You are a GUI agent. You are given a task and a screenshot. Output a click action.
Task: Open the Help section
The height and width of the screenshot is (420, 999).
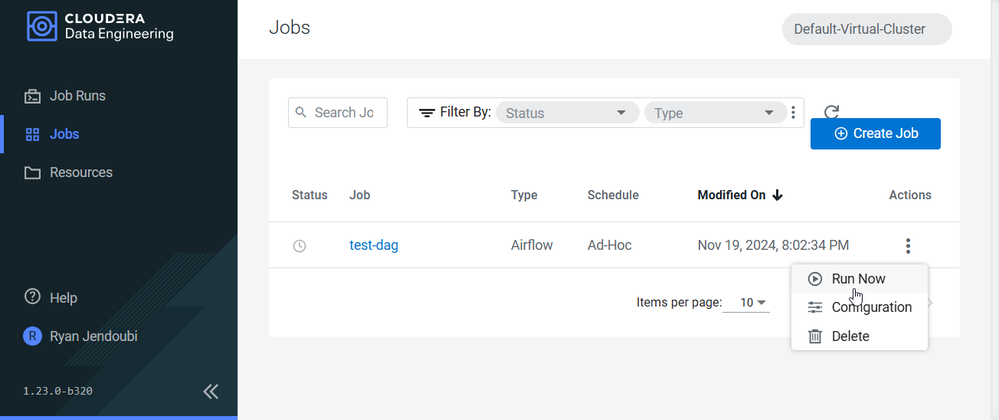click(50, 298)
